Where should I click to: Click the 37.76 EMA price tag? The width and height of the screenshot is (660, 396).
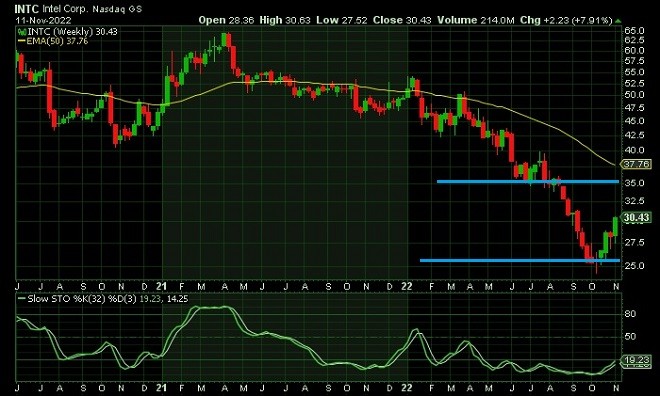pyautogui.click(x=637, y=164)
